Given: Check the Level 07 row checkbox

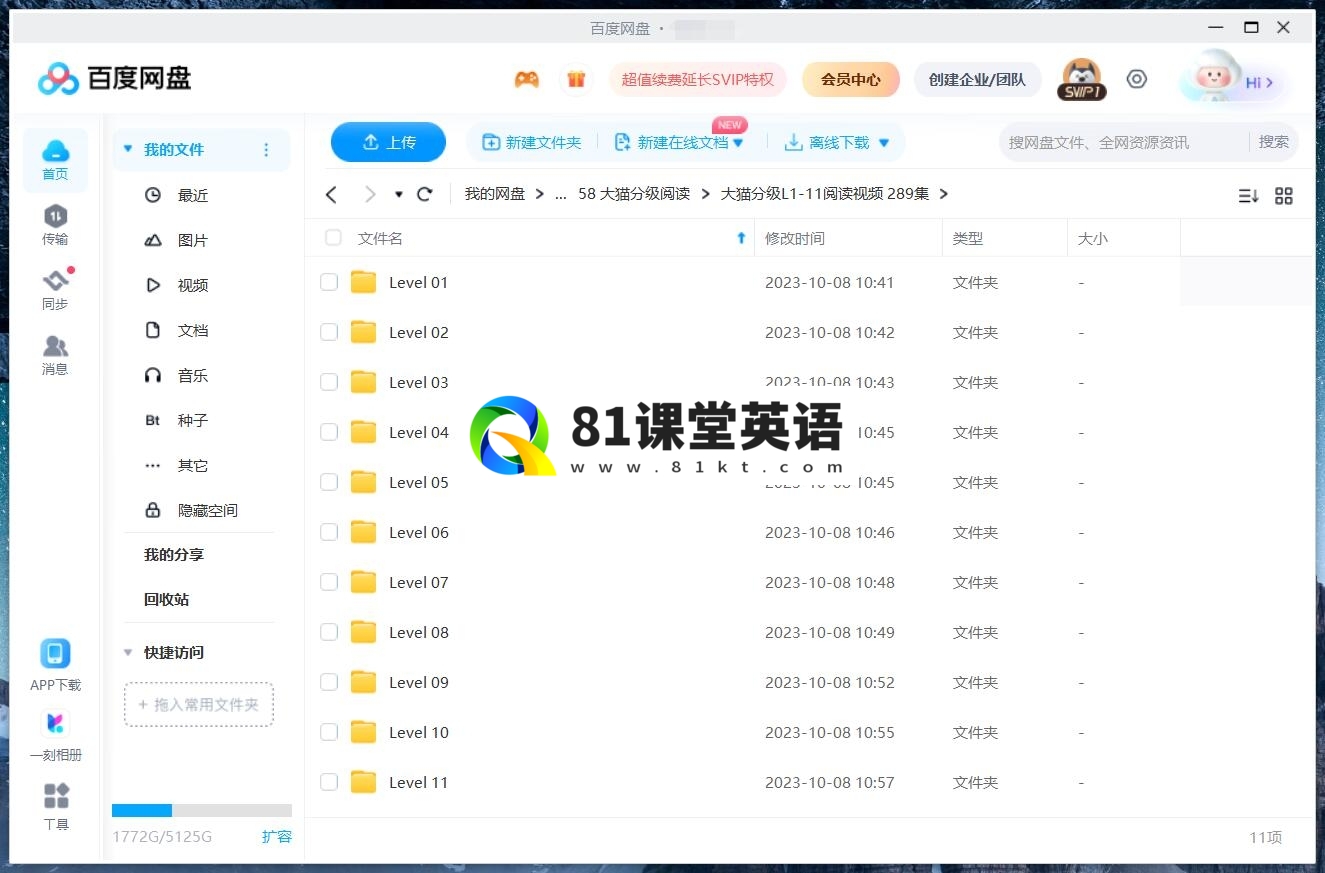Looking at the screenshot, I should pyautogui.click(x=329, y=582).
